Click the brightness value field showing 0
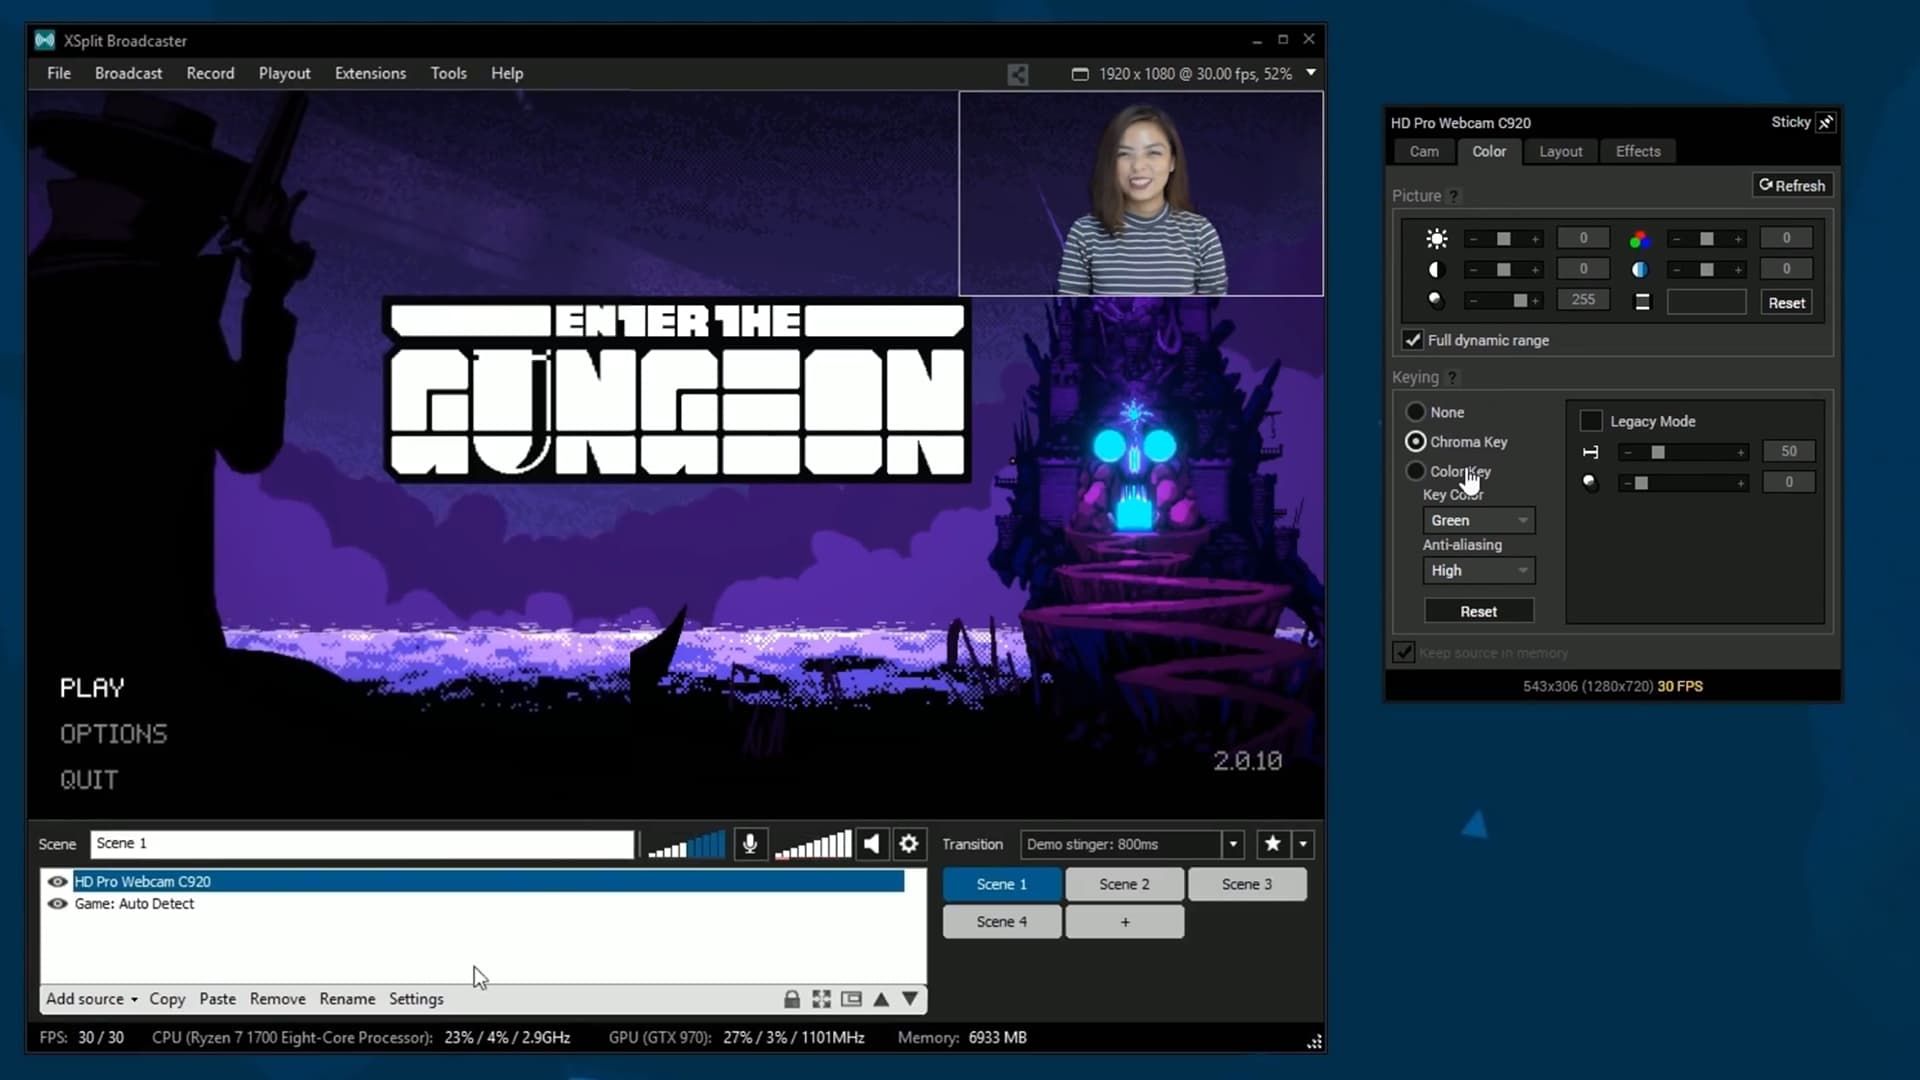This screenshot has width=1920, height=1080. tap(1583, 238)
